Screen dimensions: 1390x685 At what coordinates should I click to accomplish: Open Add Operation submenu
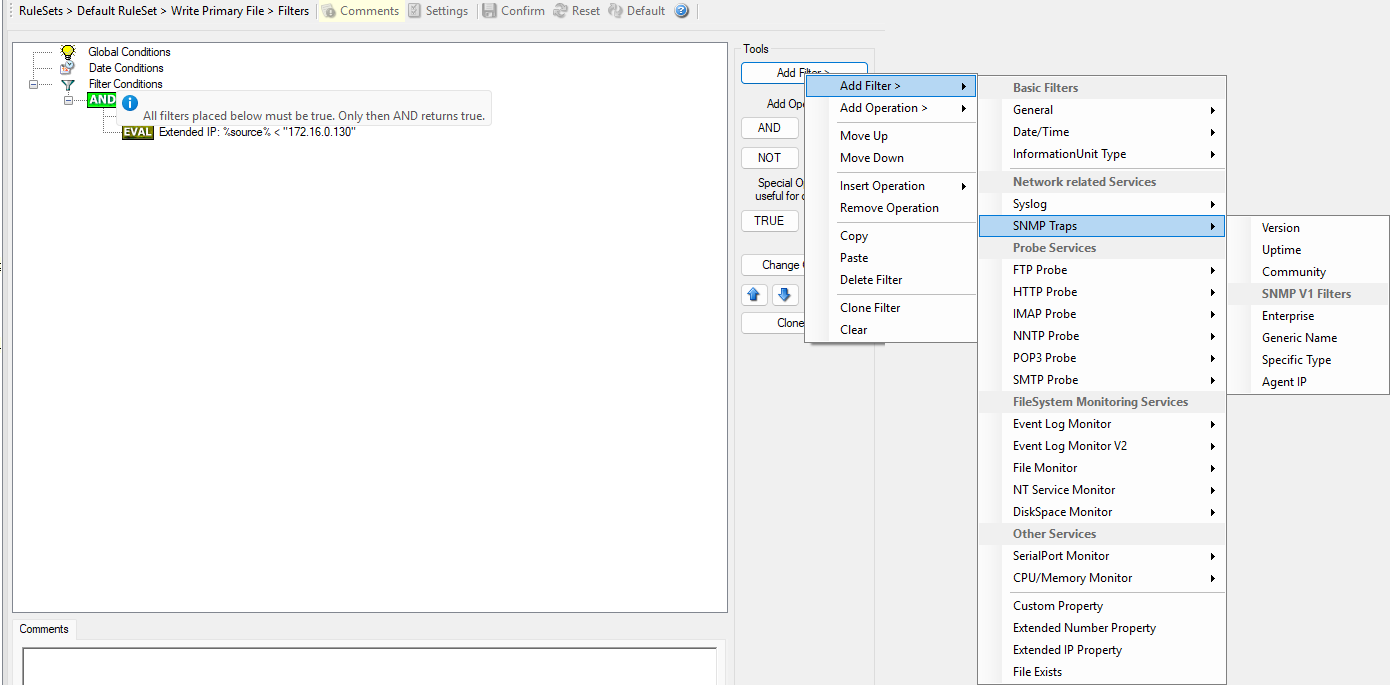891,108
